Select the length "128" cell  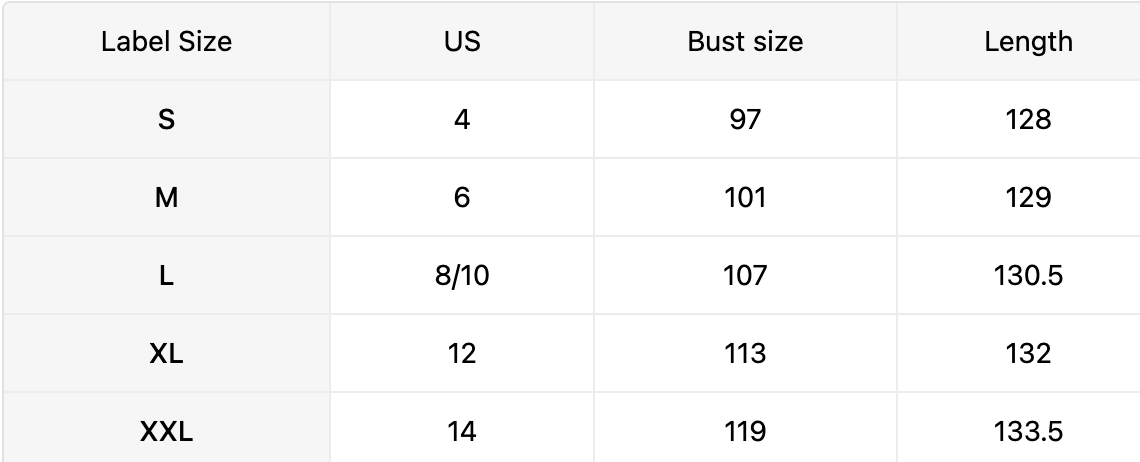click(x=1028, y=120)
